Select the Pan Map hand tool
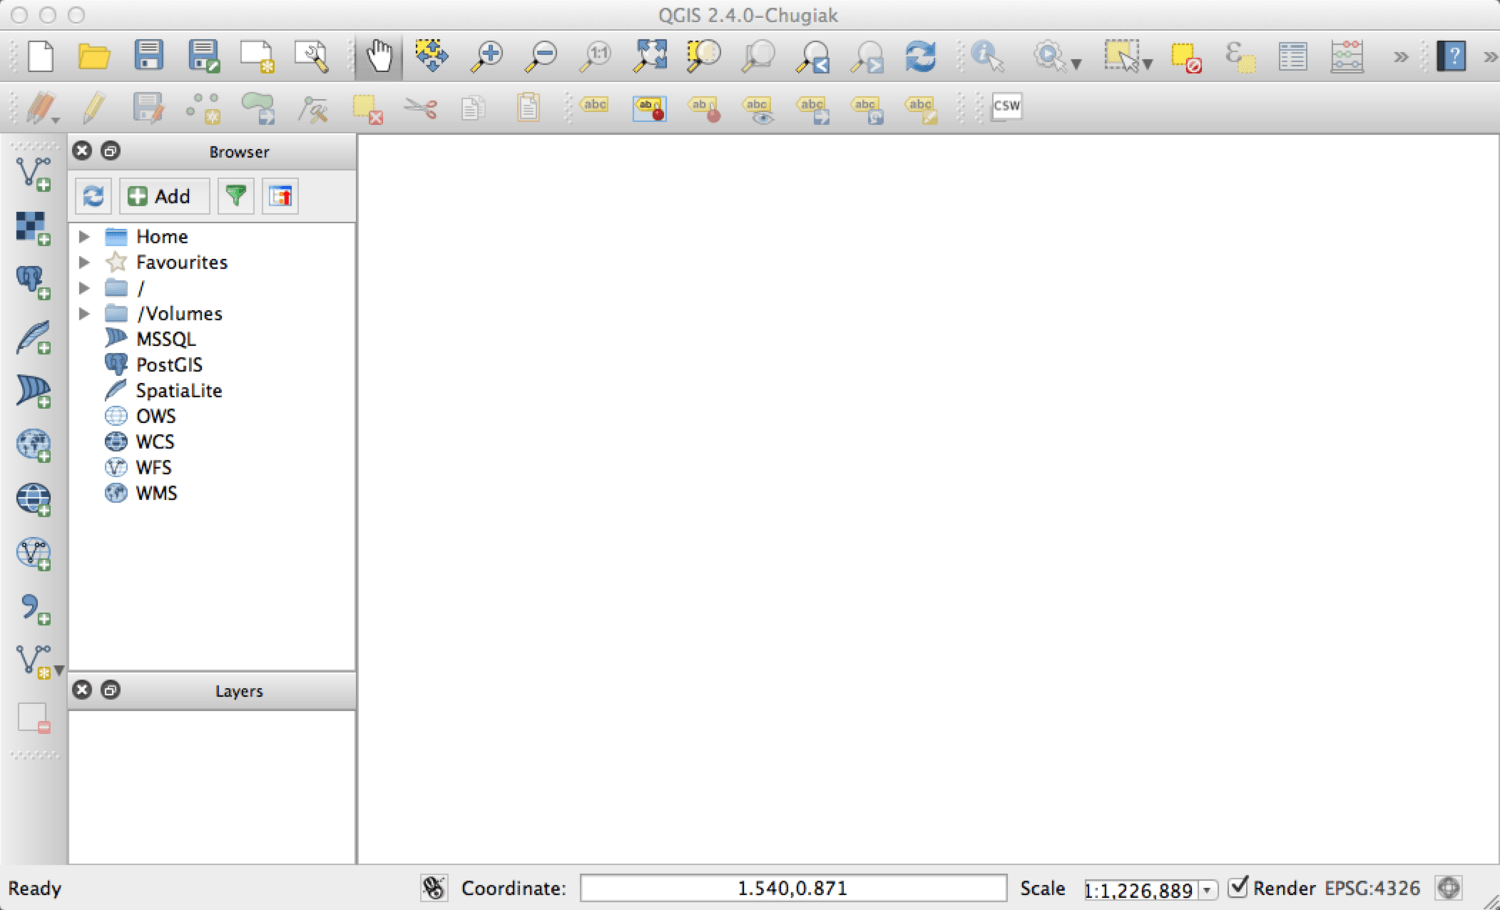Viewport: 1500px width, 910px height. [379, 56]
